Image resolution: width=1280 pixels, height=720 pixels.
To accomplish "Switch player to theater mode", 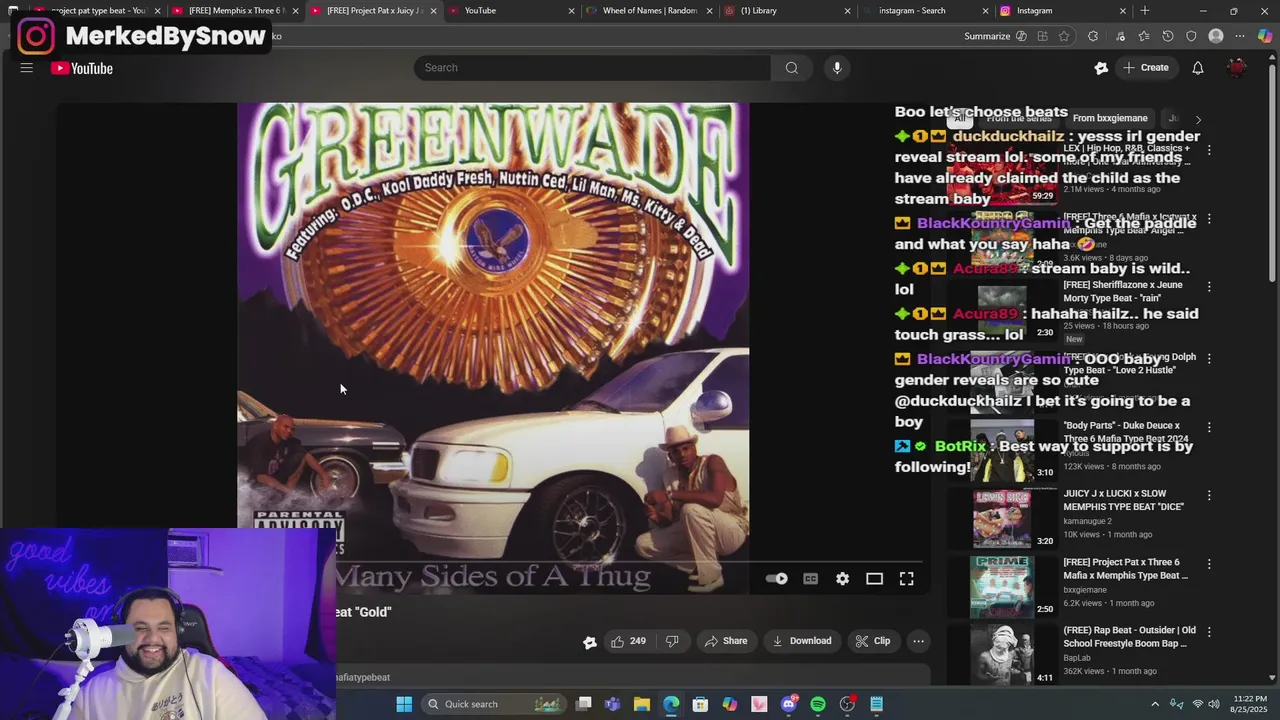I will [x=874, y=579].
